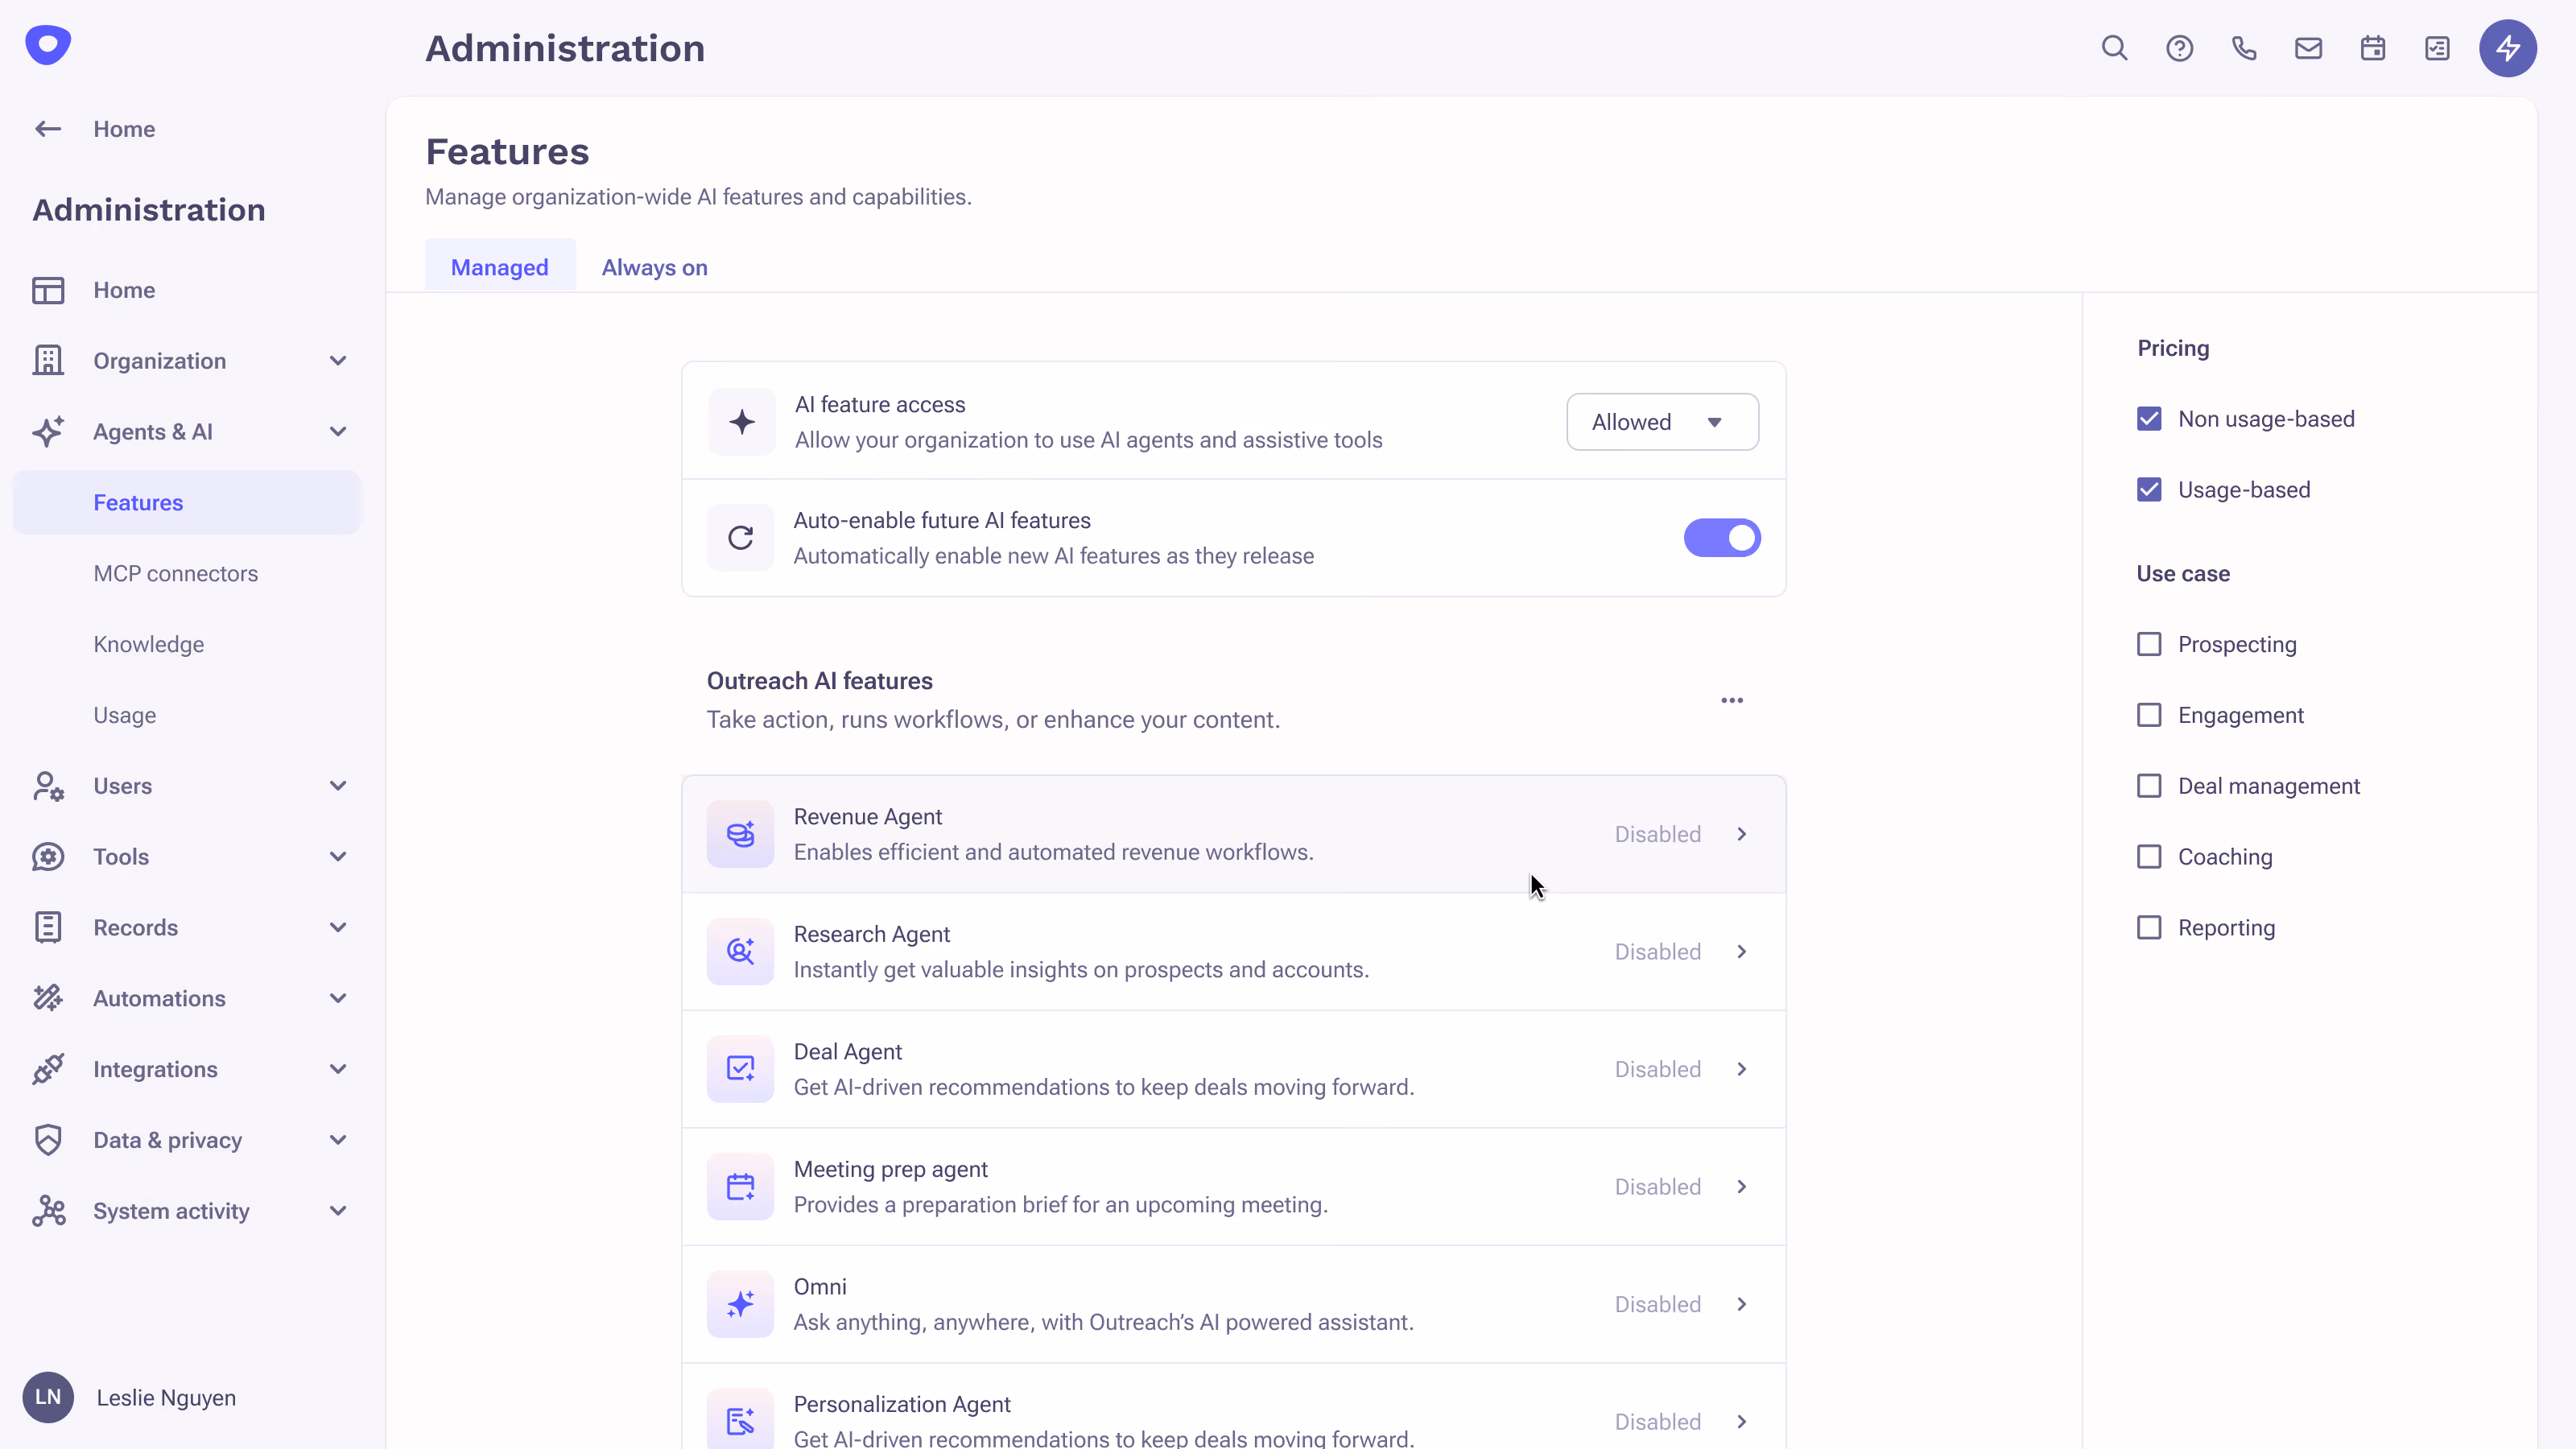Click the Home dashboard layout icon
The height and width of the screenshot is (1449, 2576).
tap(48, 290)
